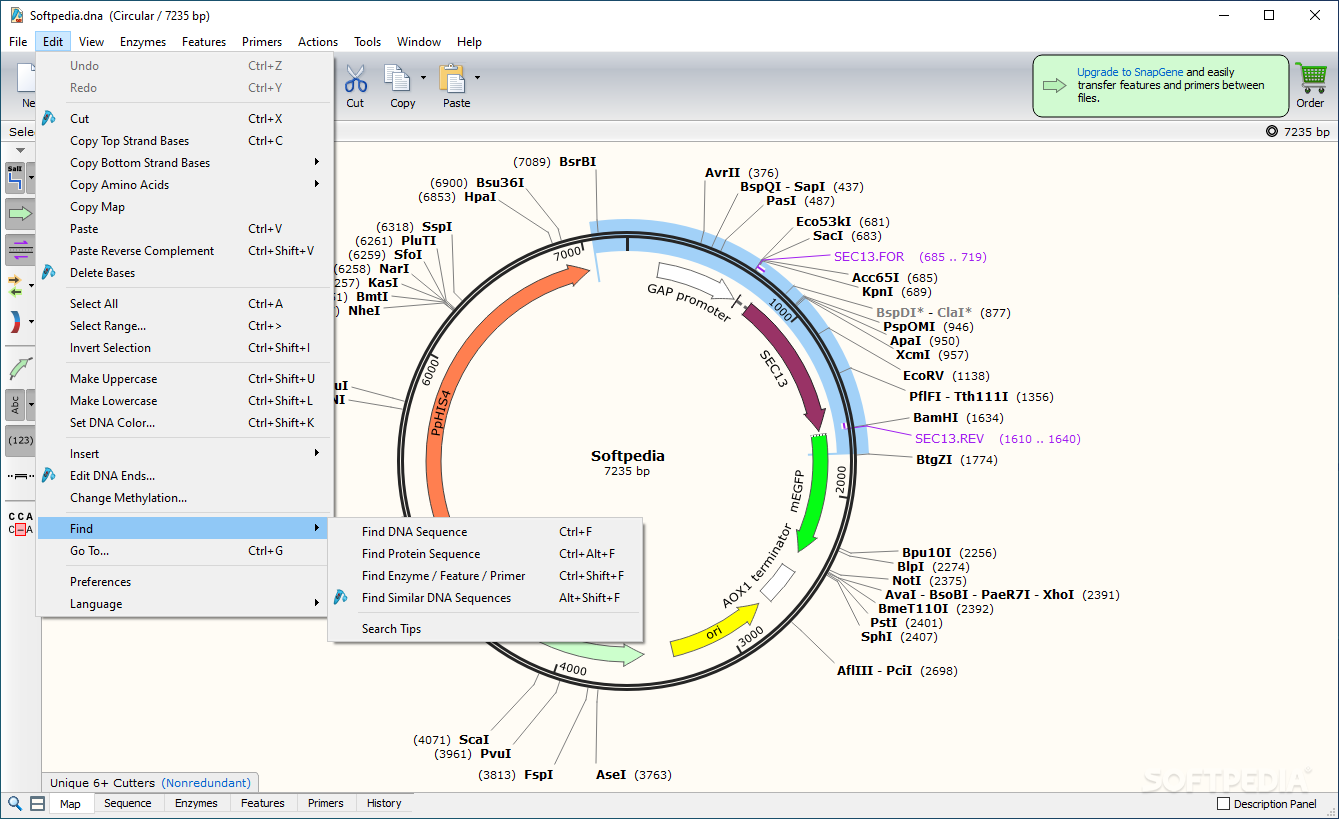Toggle the show enzymes SalI side button
The height and width of the screenshot is (819, 1339).
(15, 178)
